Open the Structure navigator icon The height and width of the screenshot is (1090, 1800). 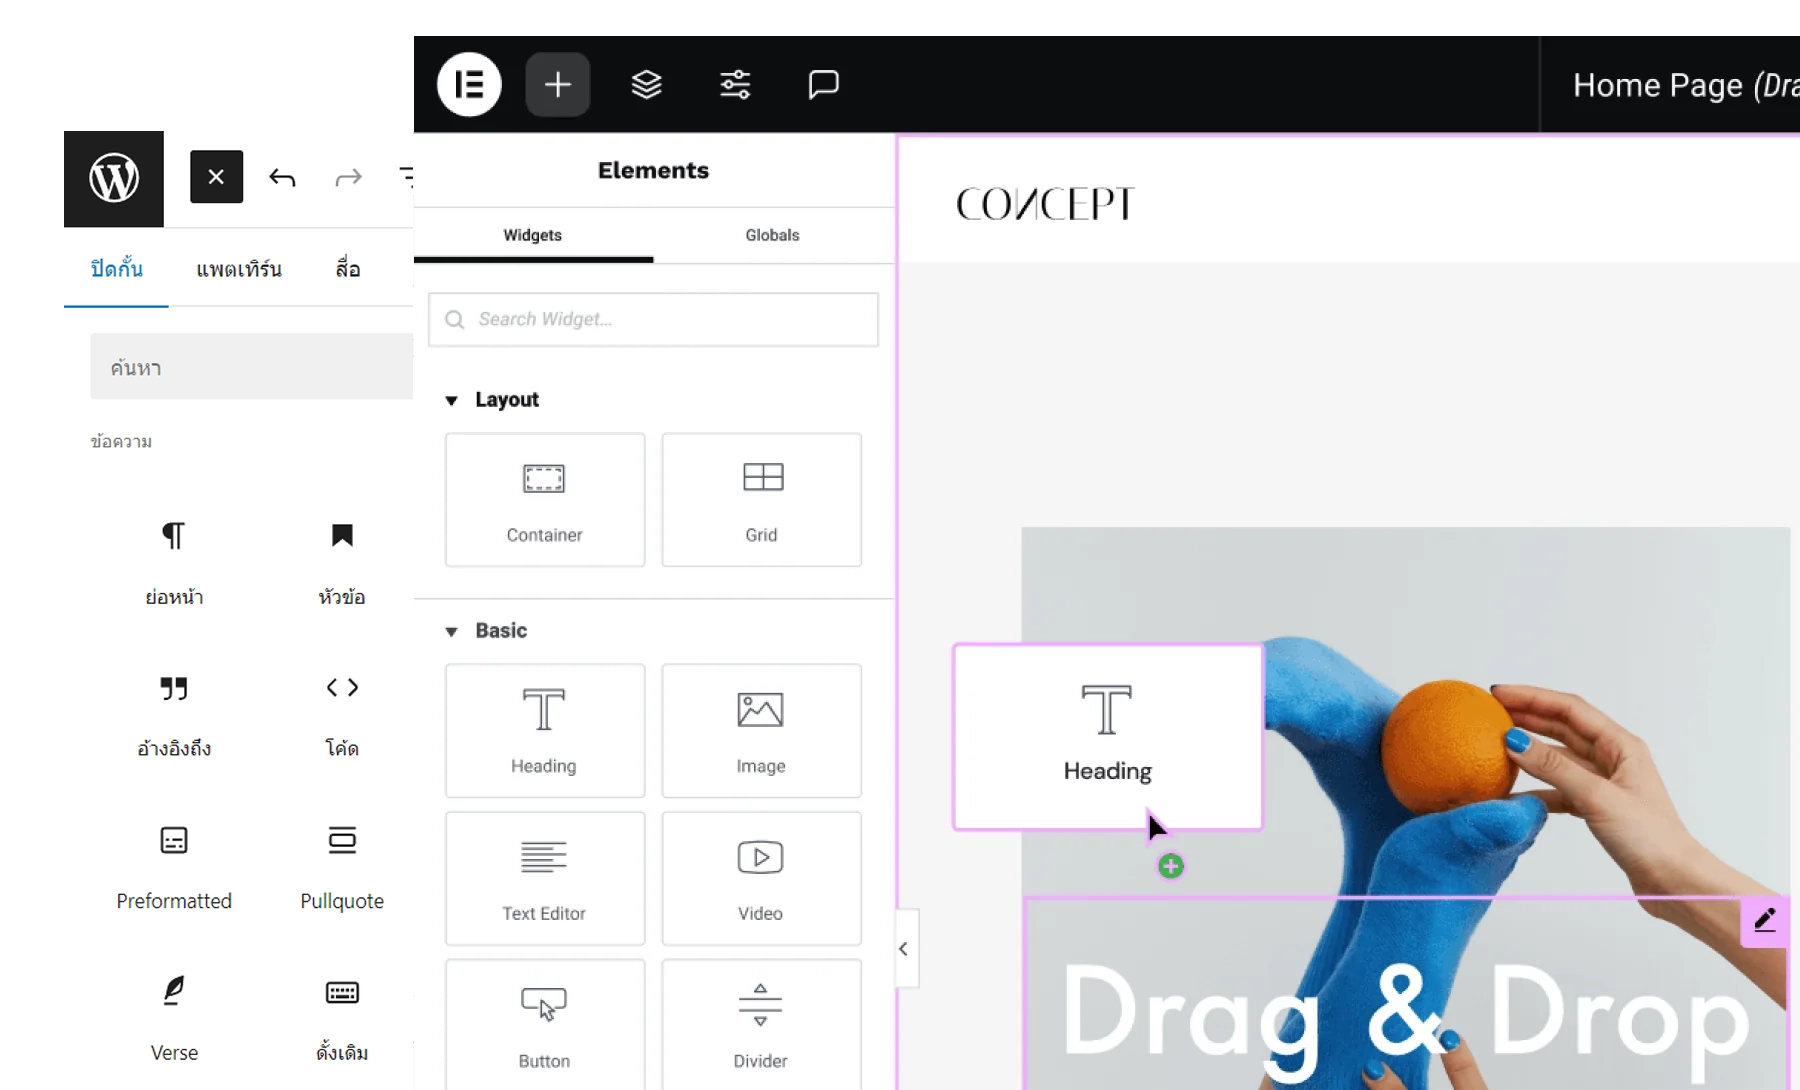point(647,84)
